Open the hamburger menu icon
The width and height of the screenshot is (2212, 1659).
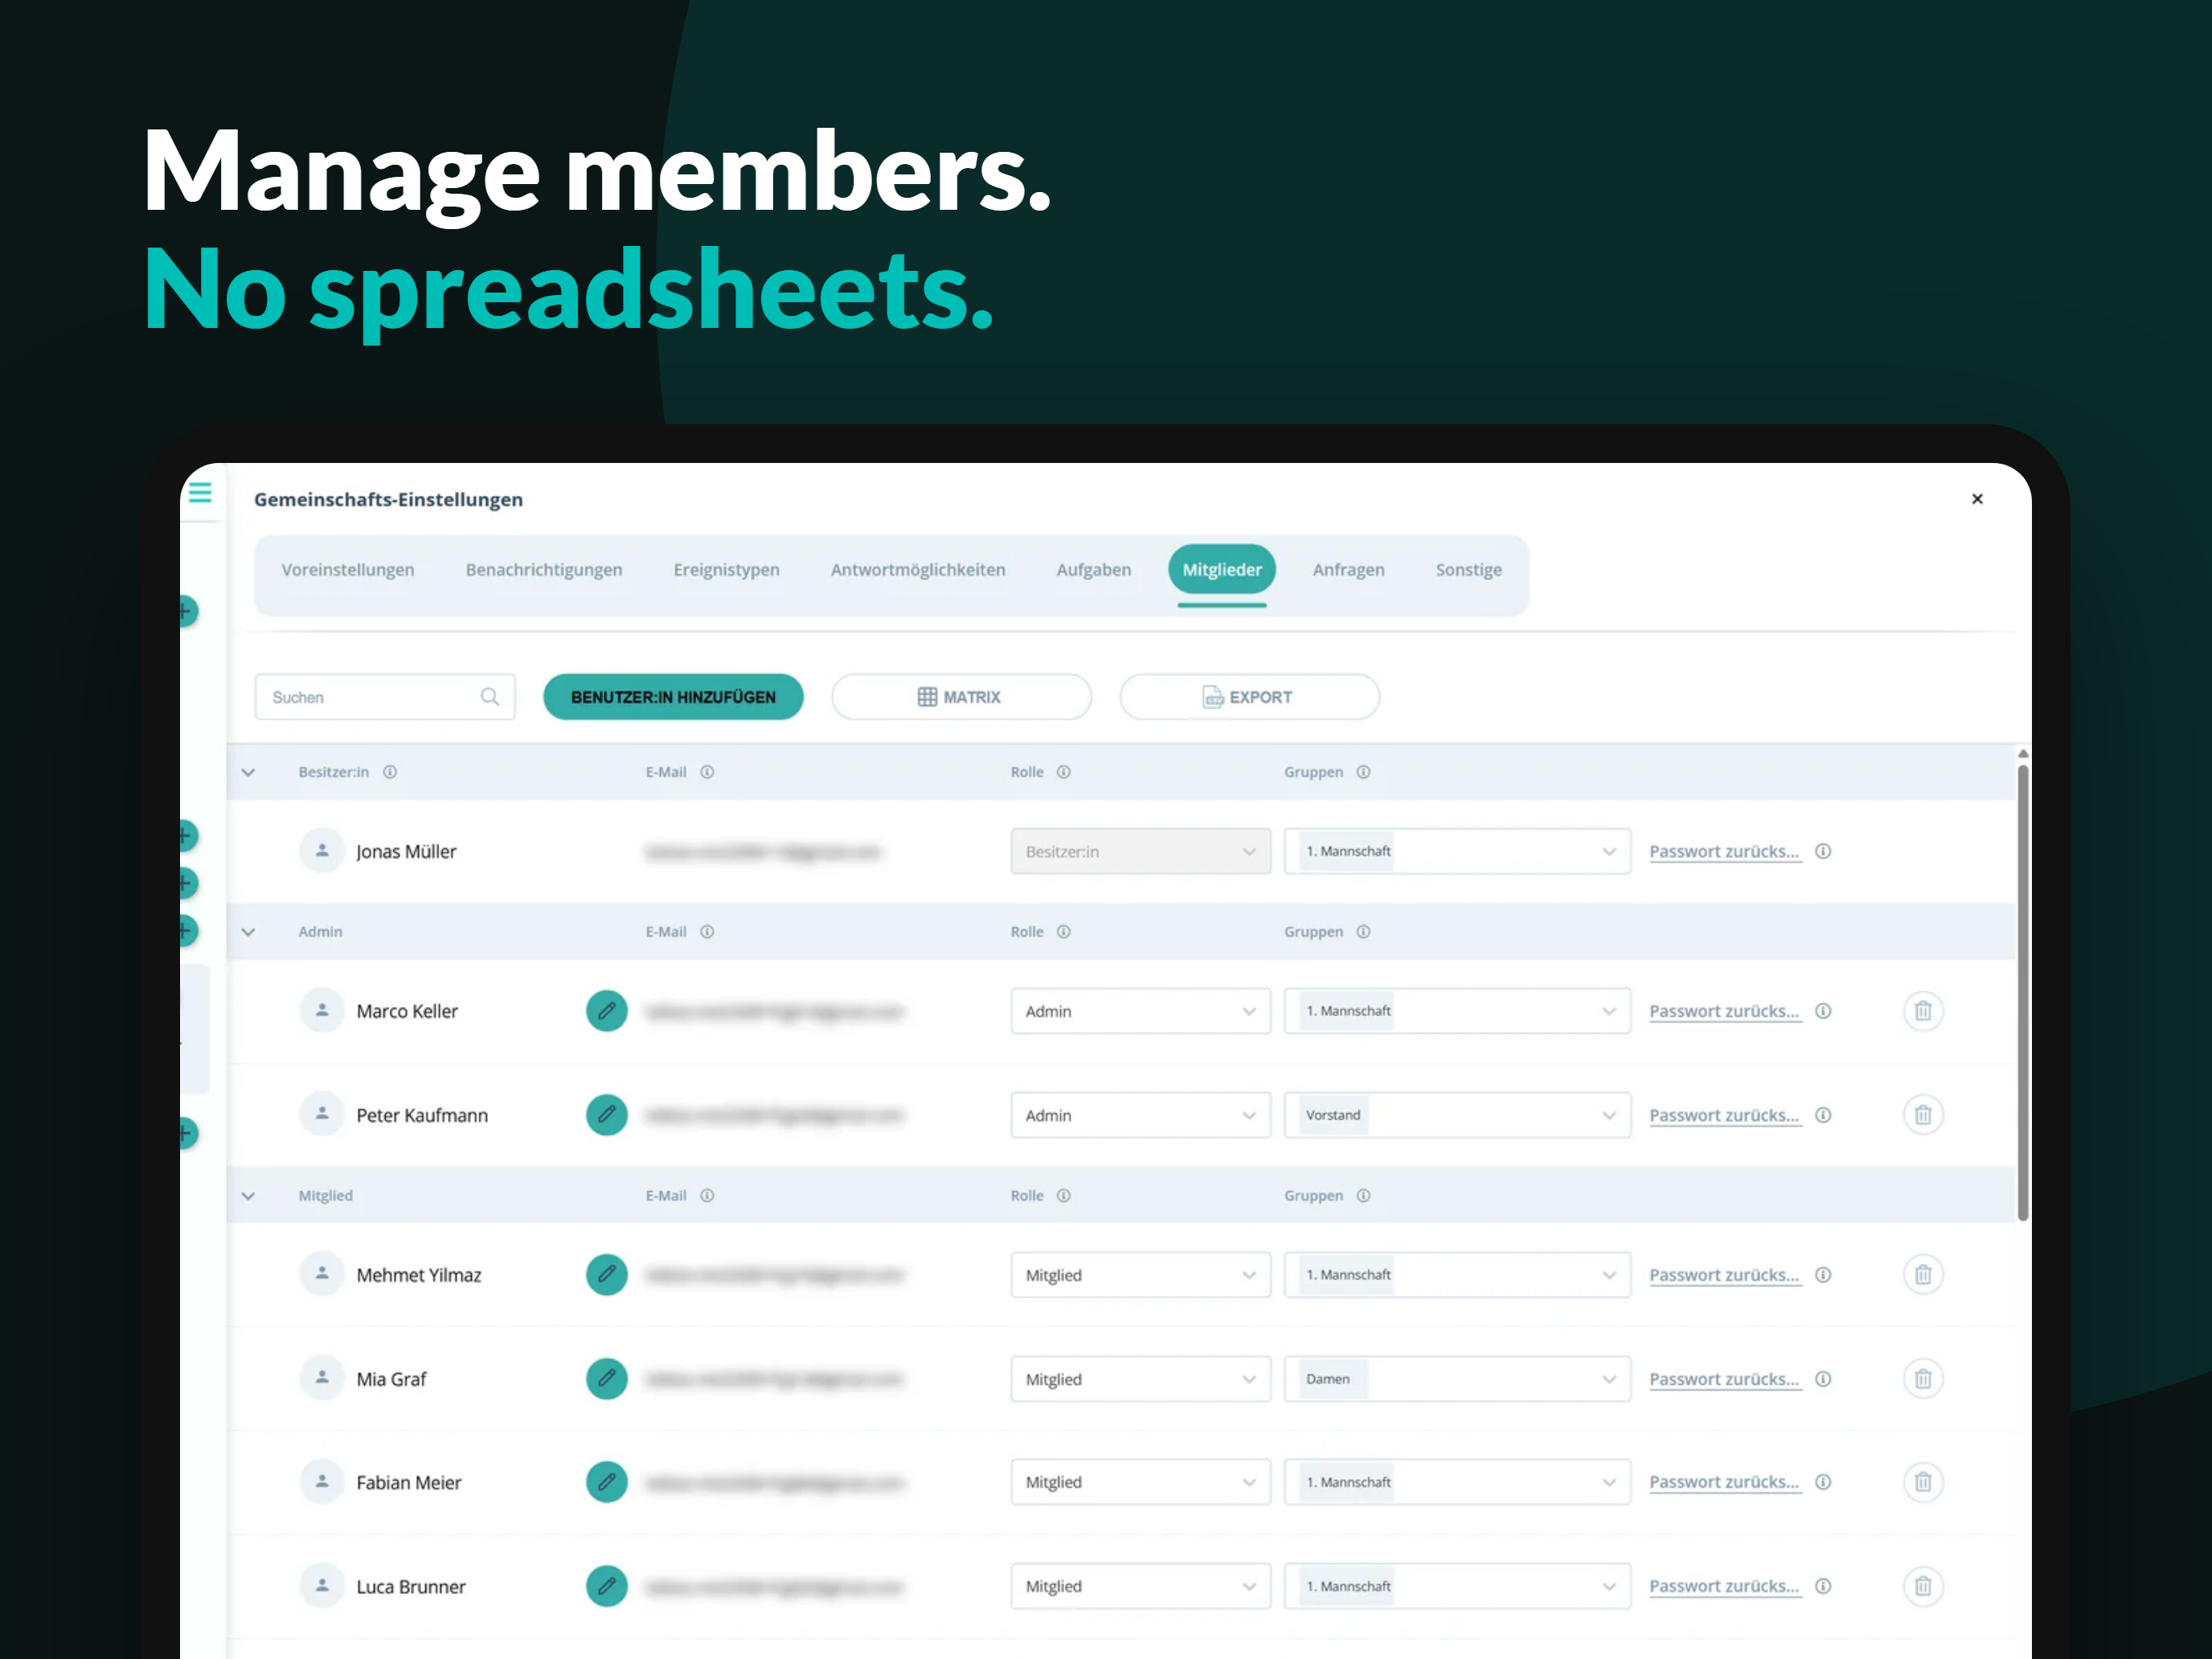(200, 493)
